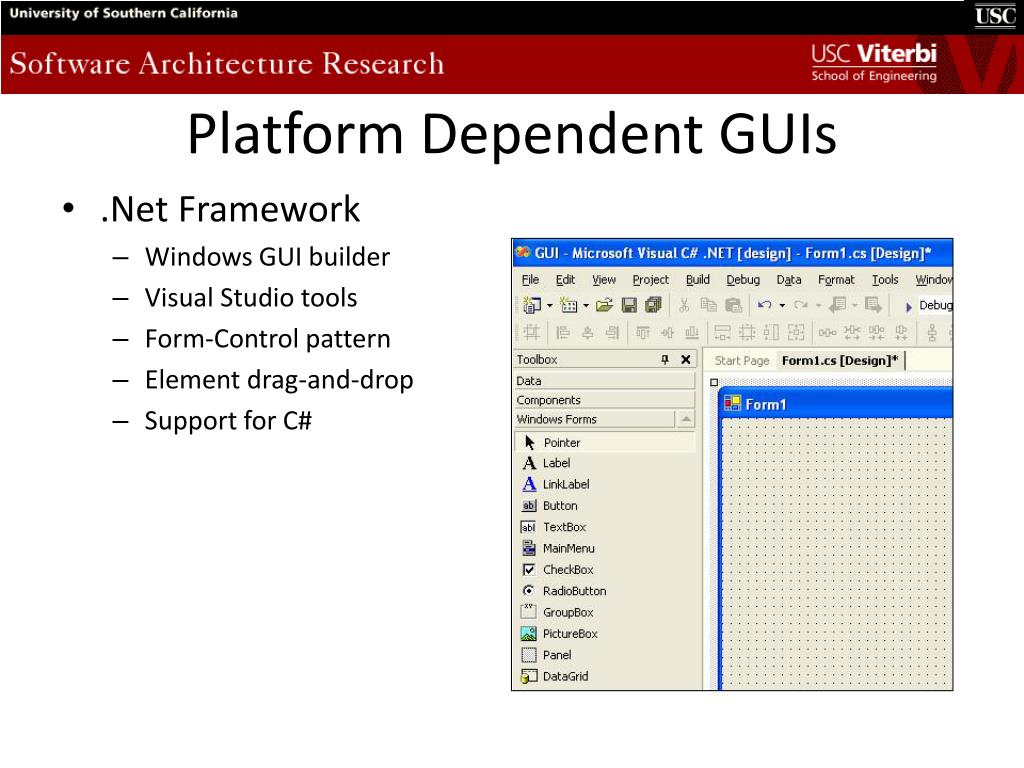Click the Toolbox scroll-up arrow button

(686, 419)
